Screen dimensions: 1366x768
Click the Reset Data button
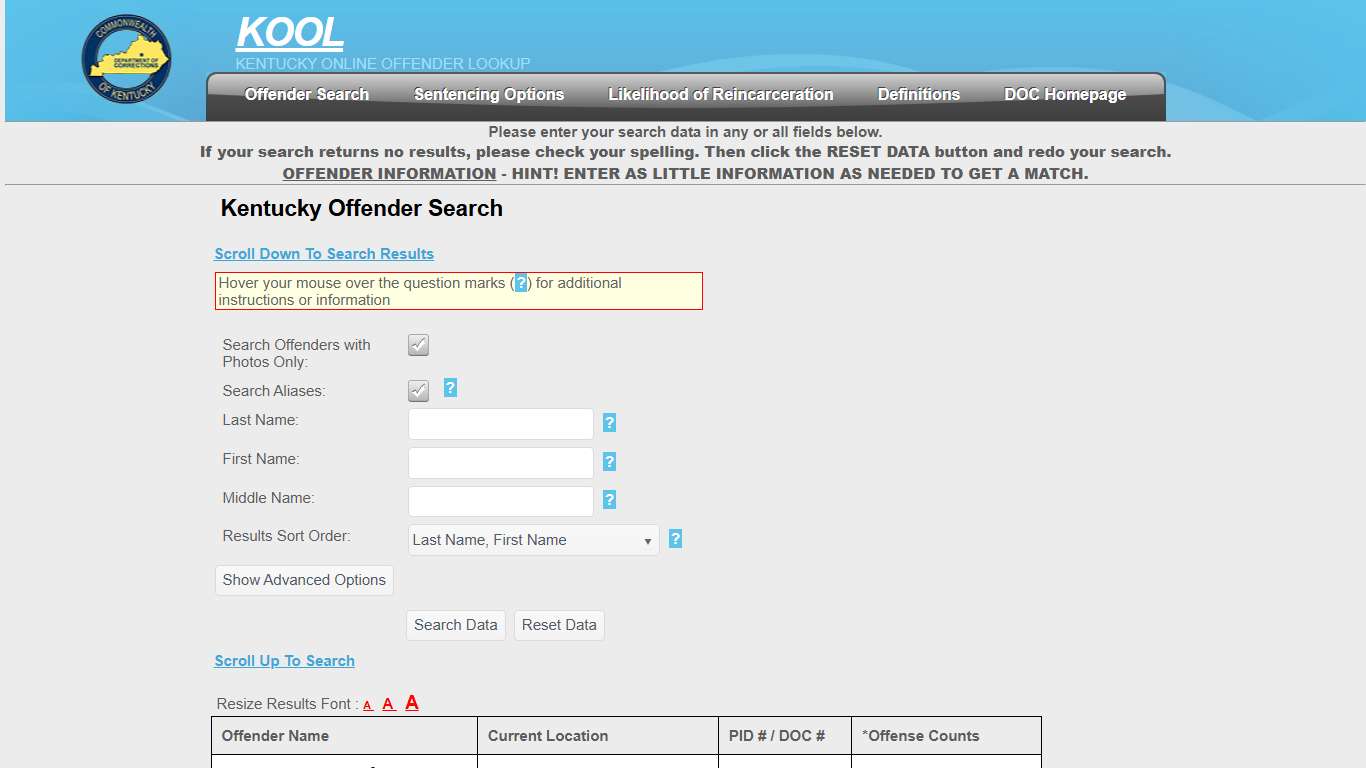point(558,624)
